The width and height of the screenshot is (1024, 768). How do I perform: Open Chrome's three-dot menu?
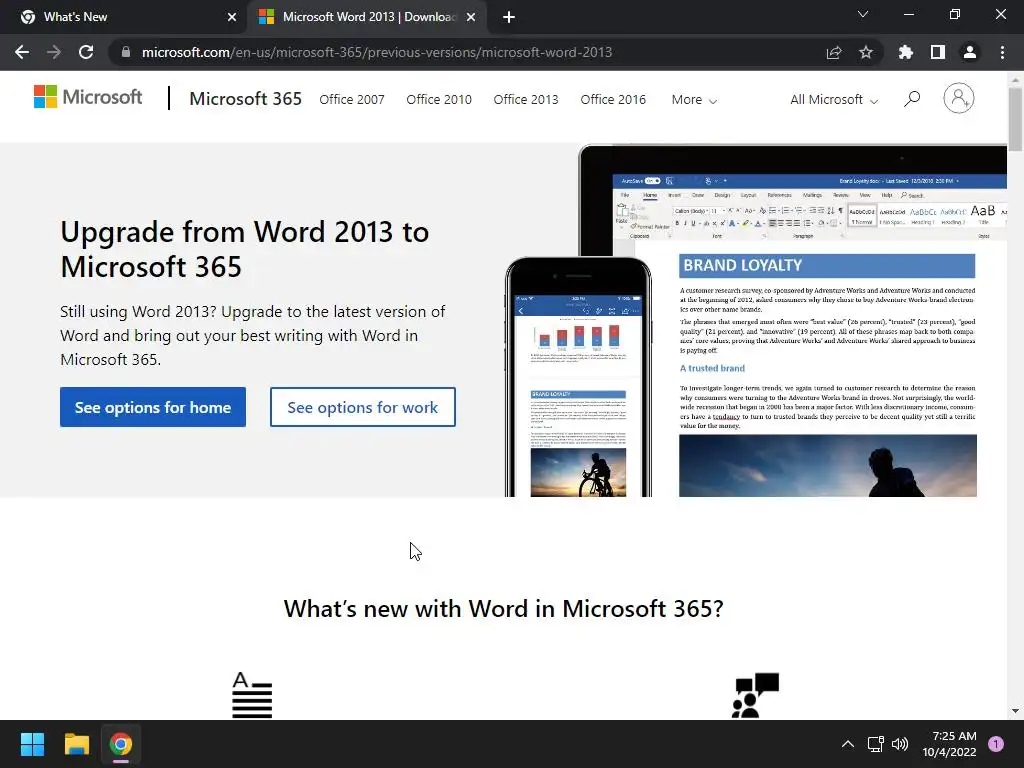[x=1002, y=52]
